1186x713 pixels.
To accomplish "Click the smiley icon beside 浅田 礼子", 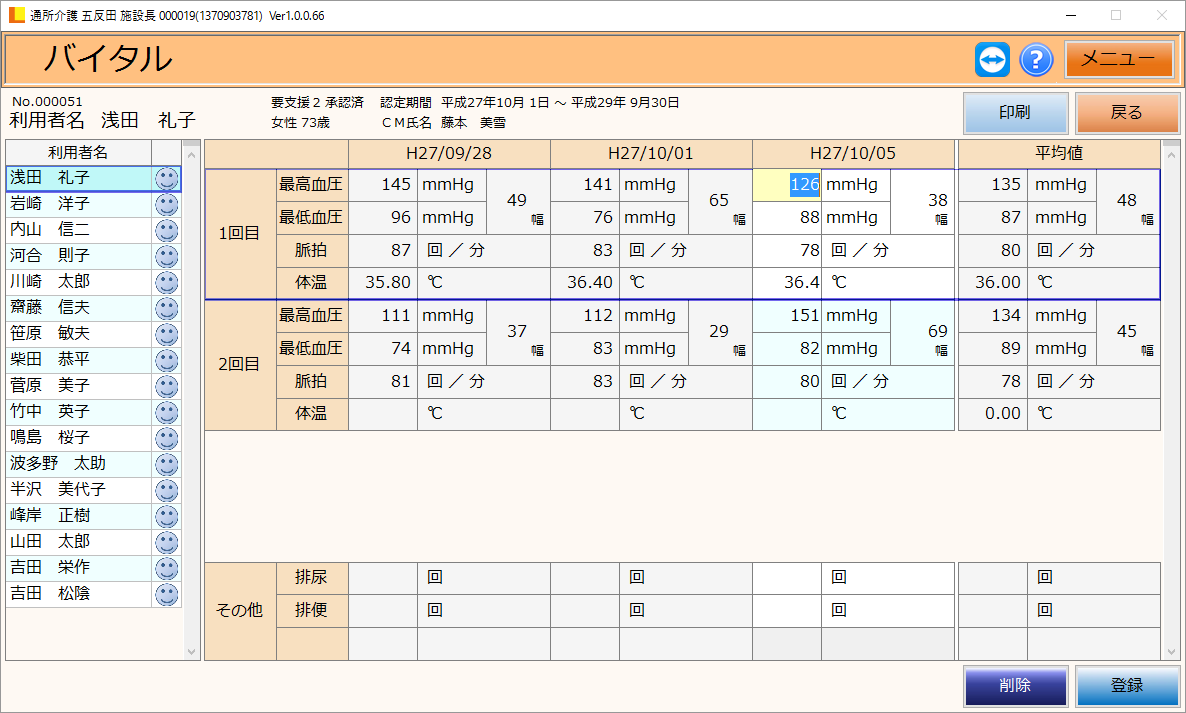I will point(166,178).
